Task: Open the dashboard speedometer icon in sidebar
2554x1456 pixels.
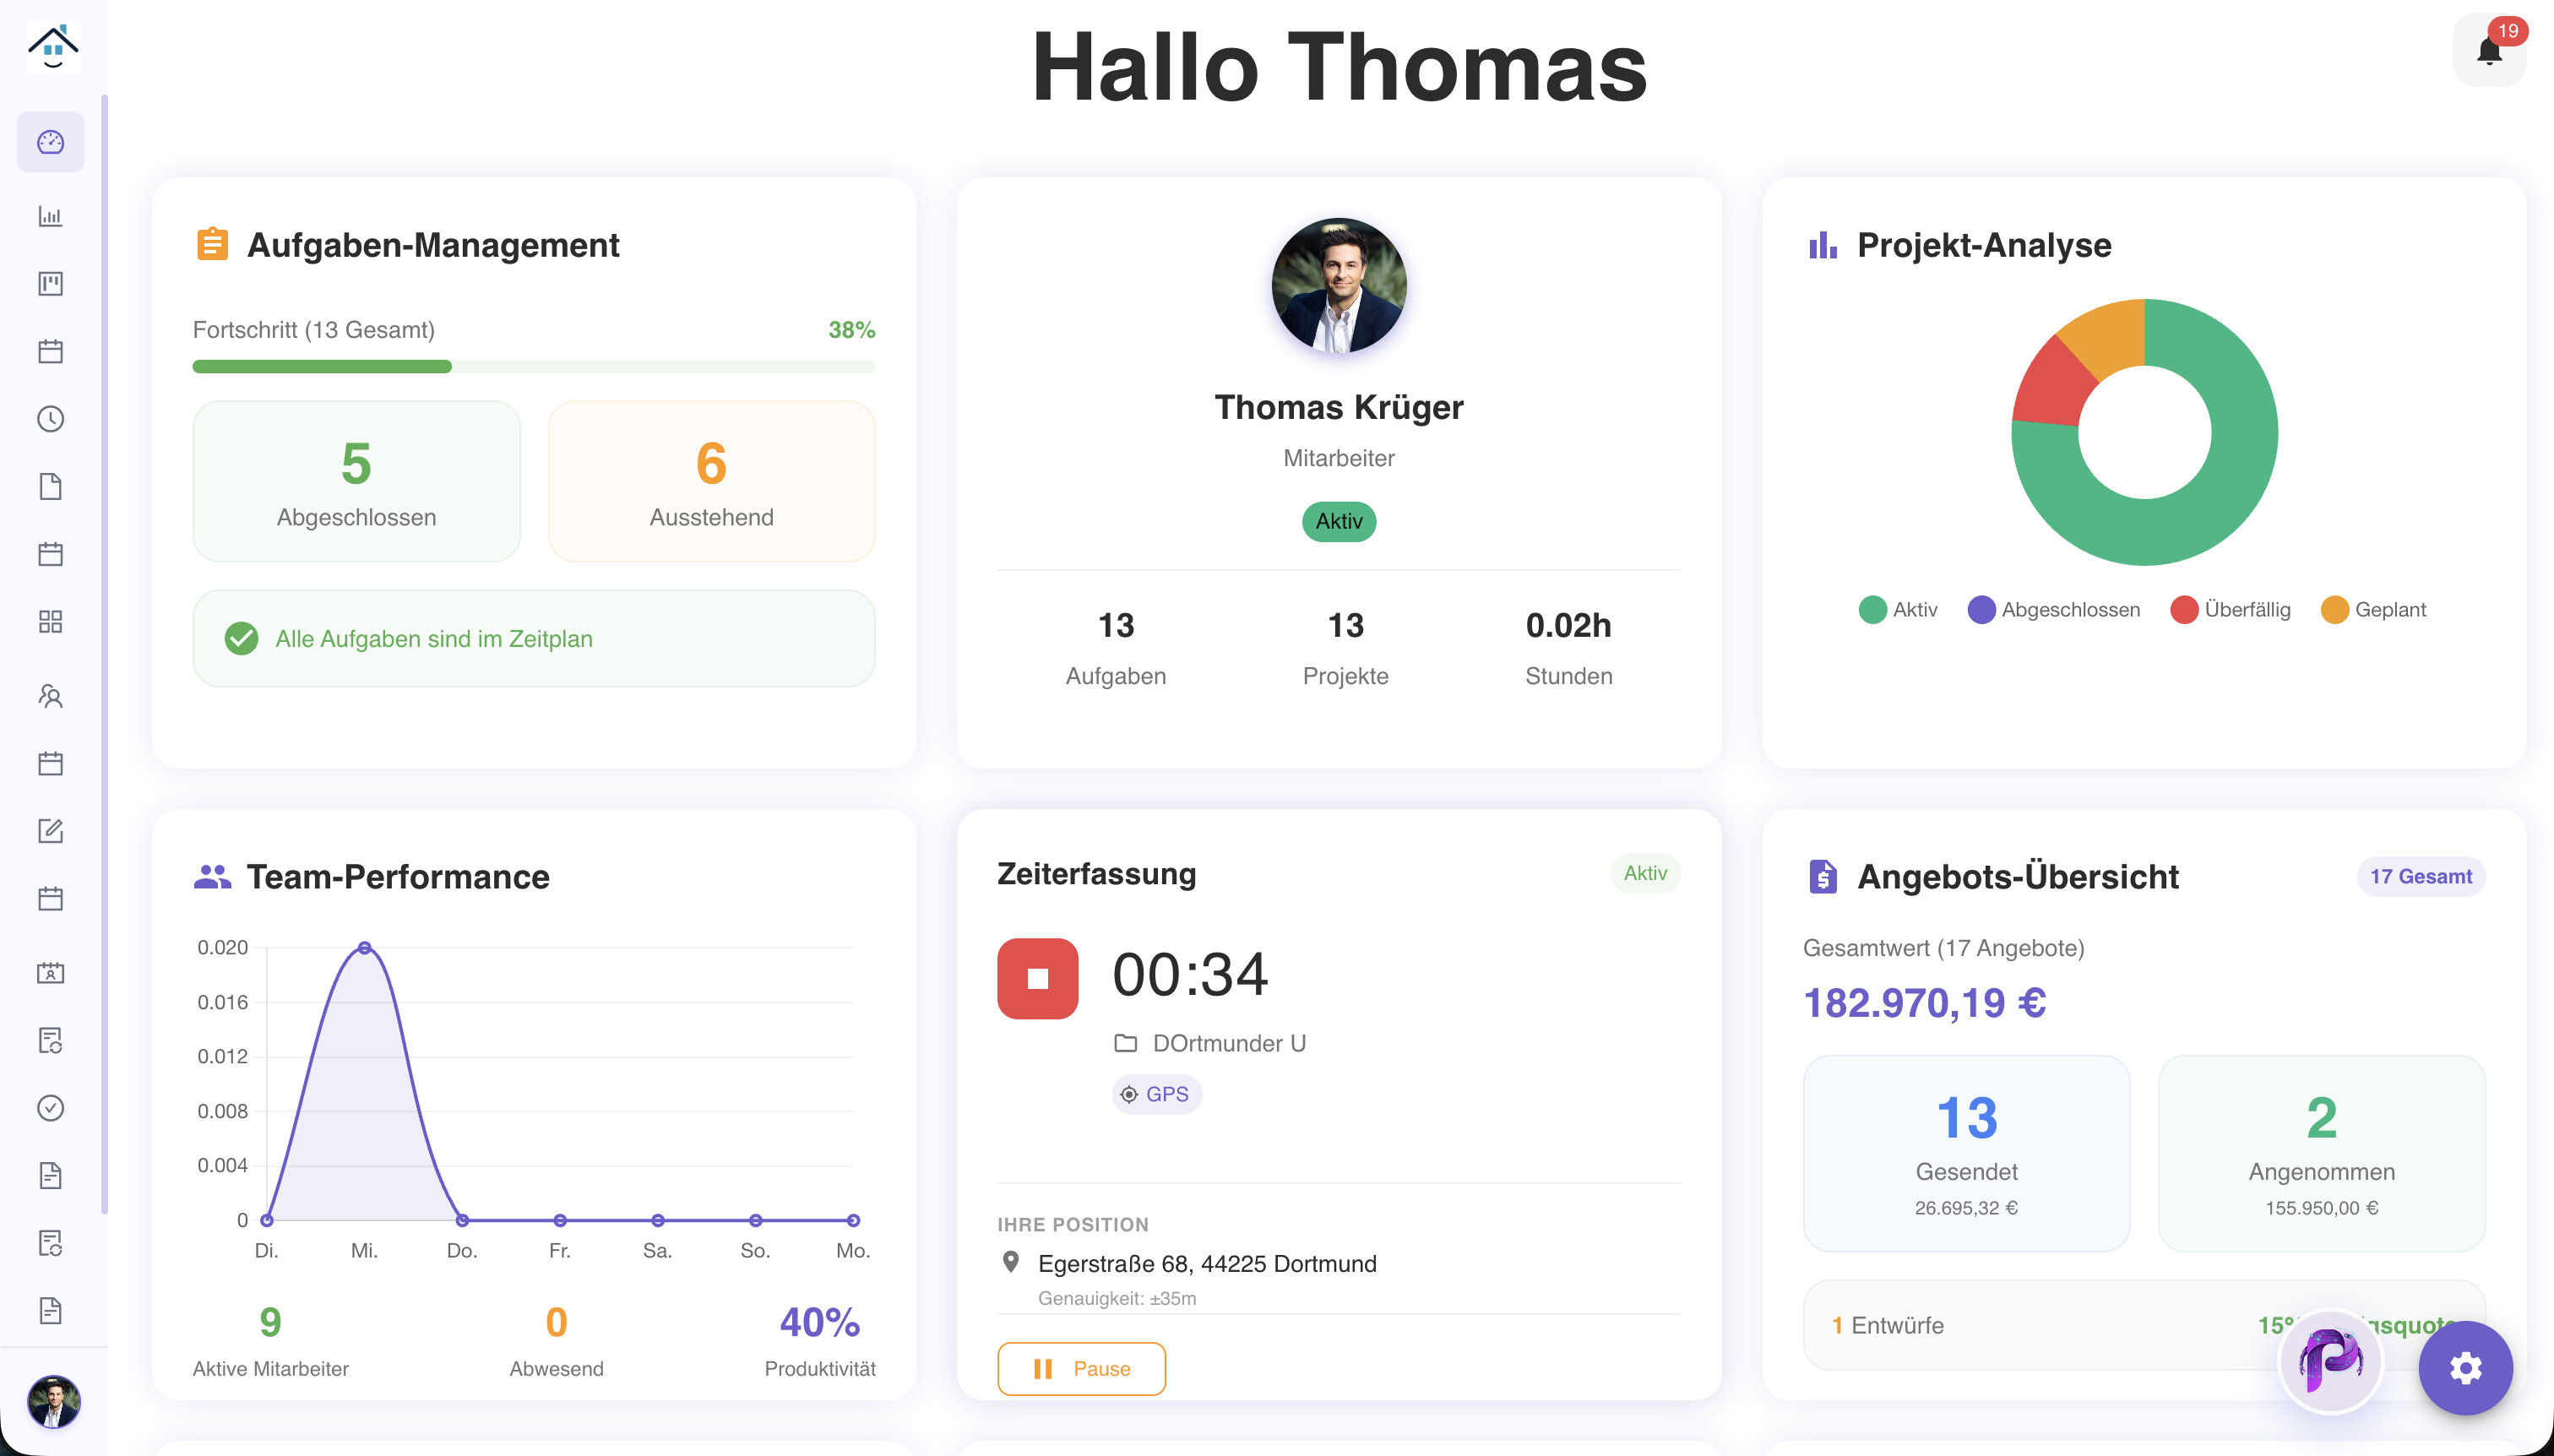Action: (x=51, y=141)
